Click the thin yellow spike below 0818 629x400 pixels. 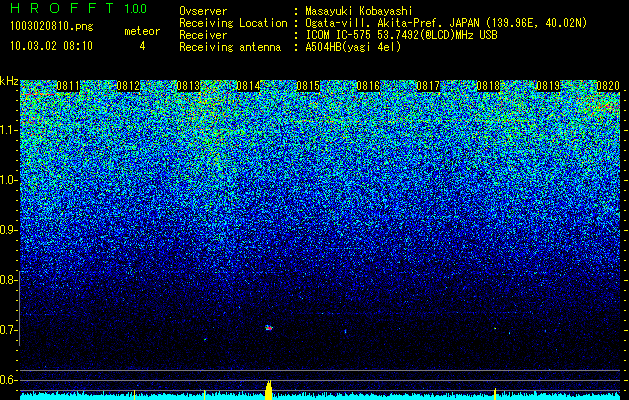(495, 394)
